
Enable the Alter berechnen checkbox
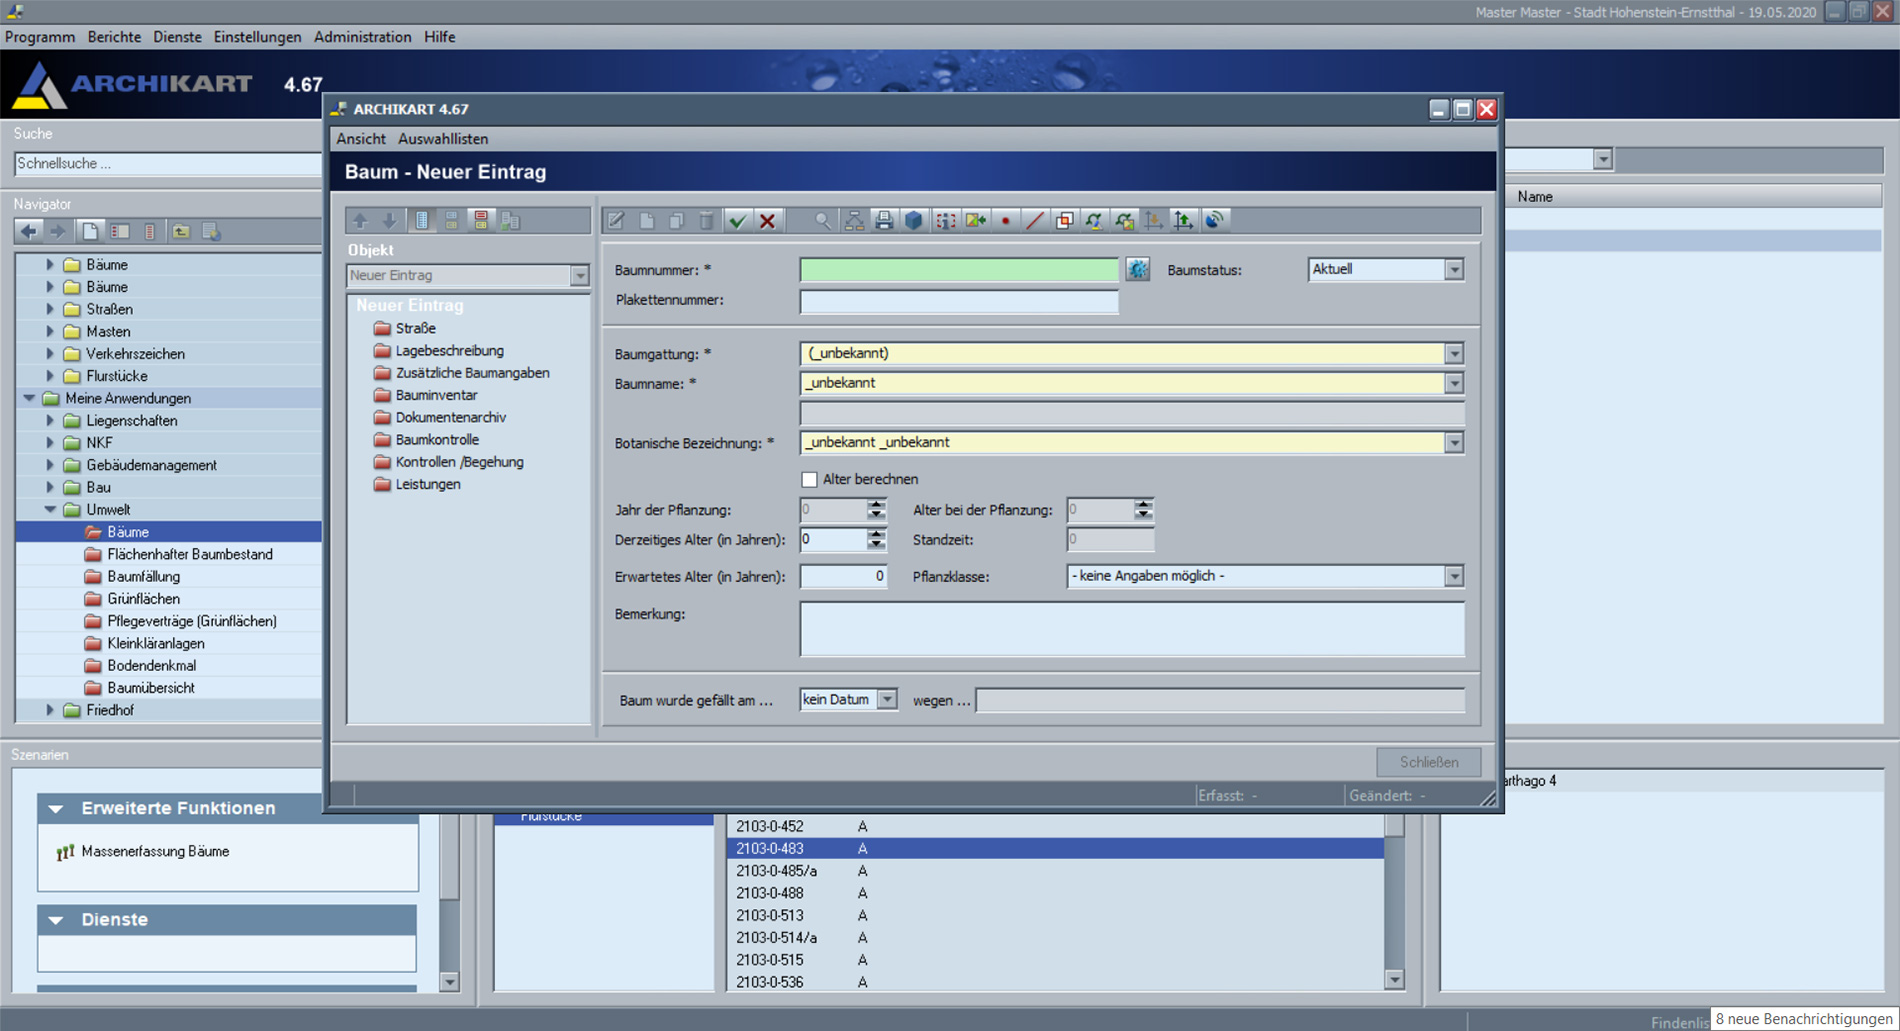(x=809, y=479)
